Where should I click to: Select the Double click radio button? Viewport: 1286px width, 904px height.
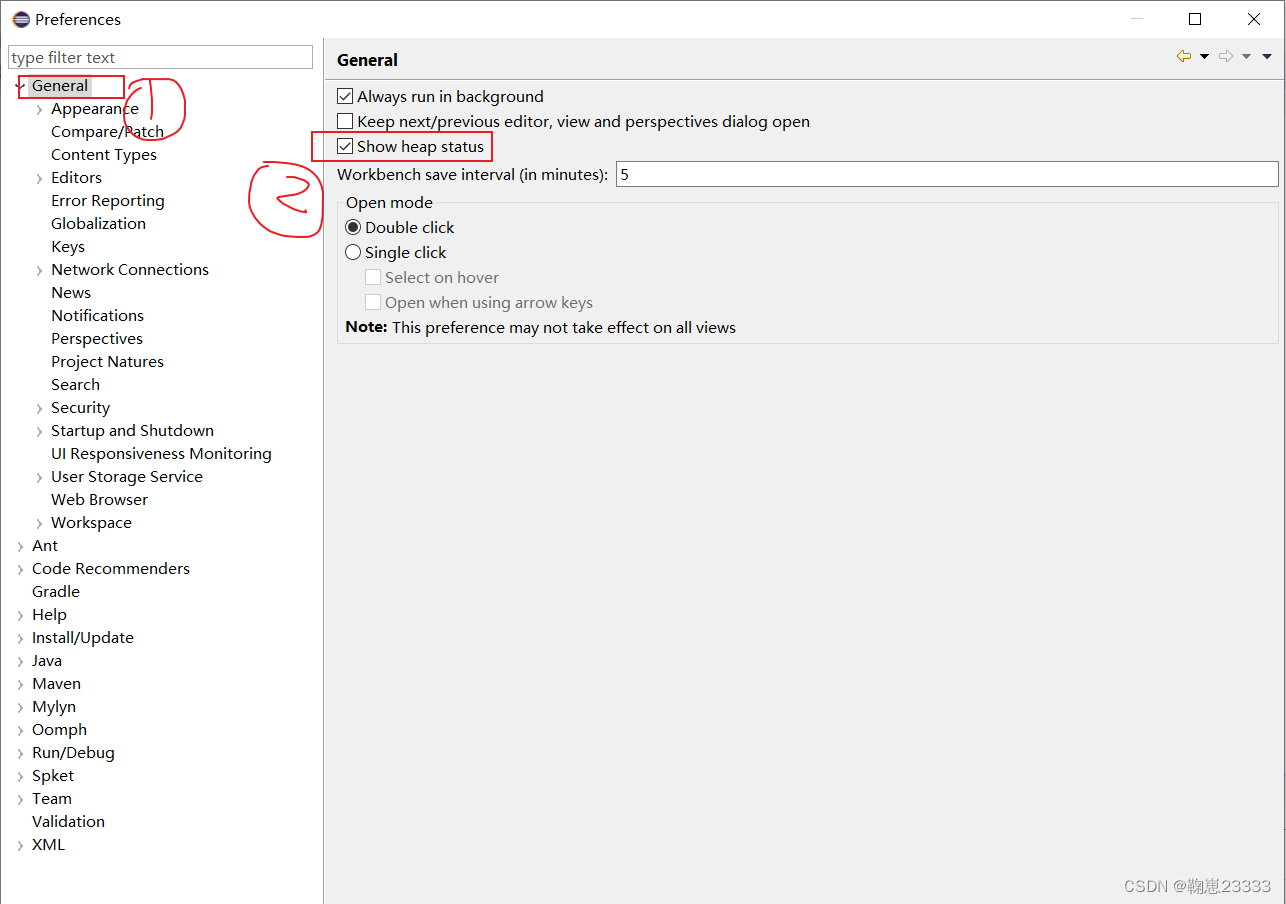(x=353, y=227)
